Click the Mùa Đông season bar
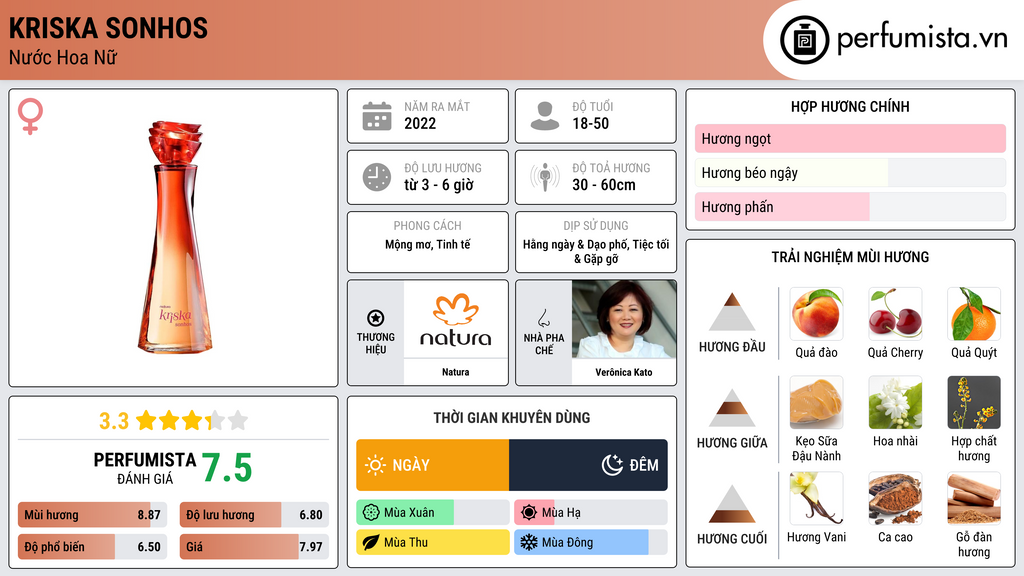Image resolution: width=1024 pixels, height=576 pixels. coord(591,542)
